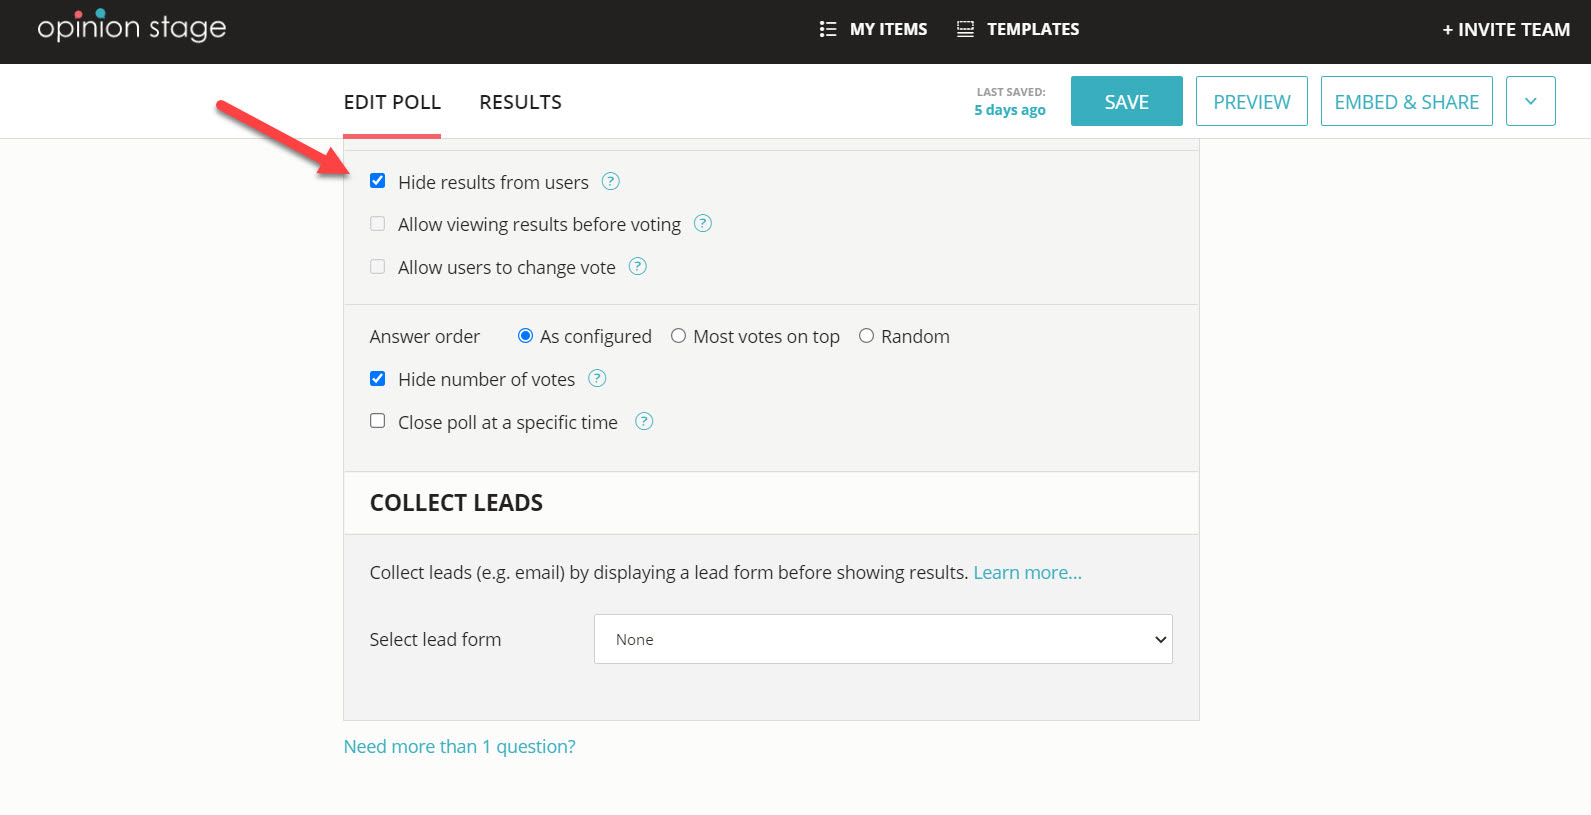Click the Opinion Stage logo
The image size is (1591, 815).
131,28
